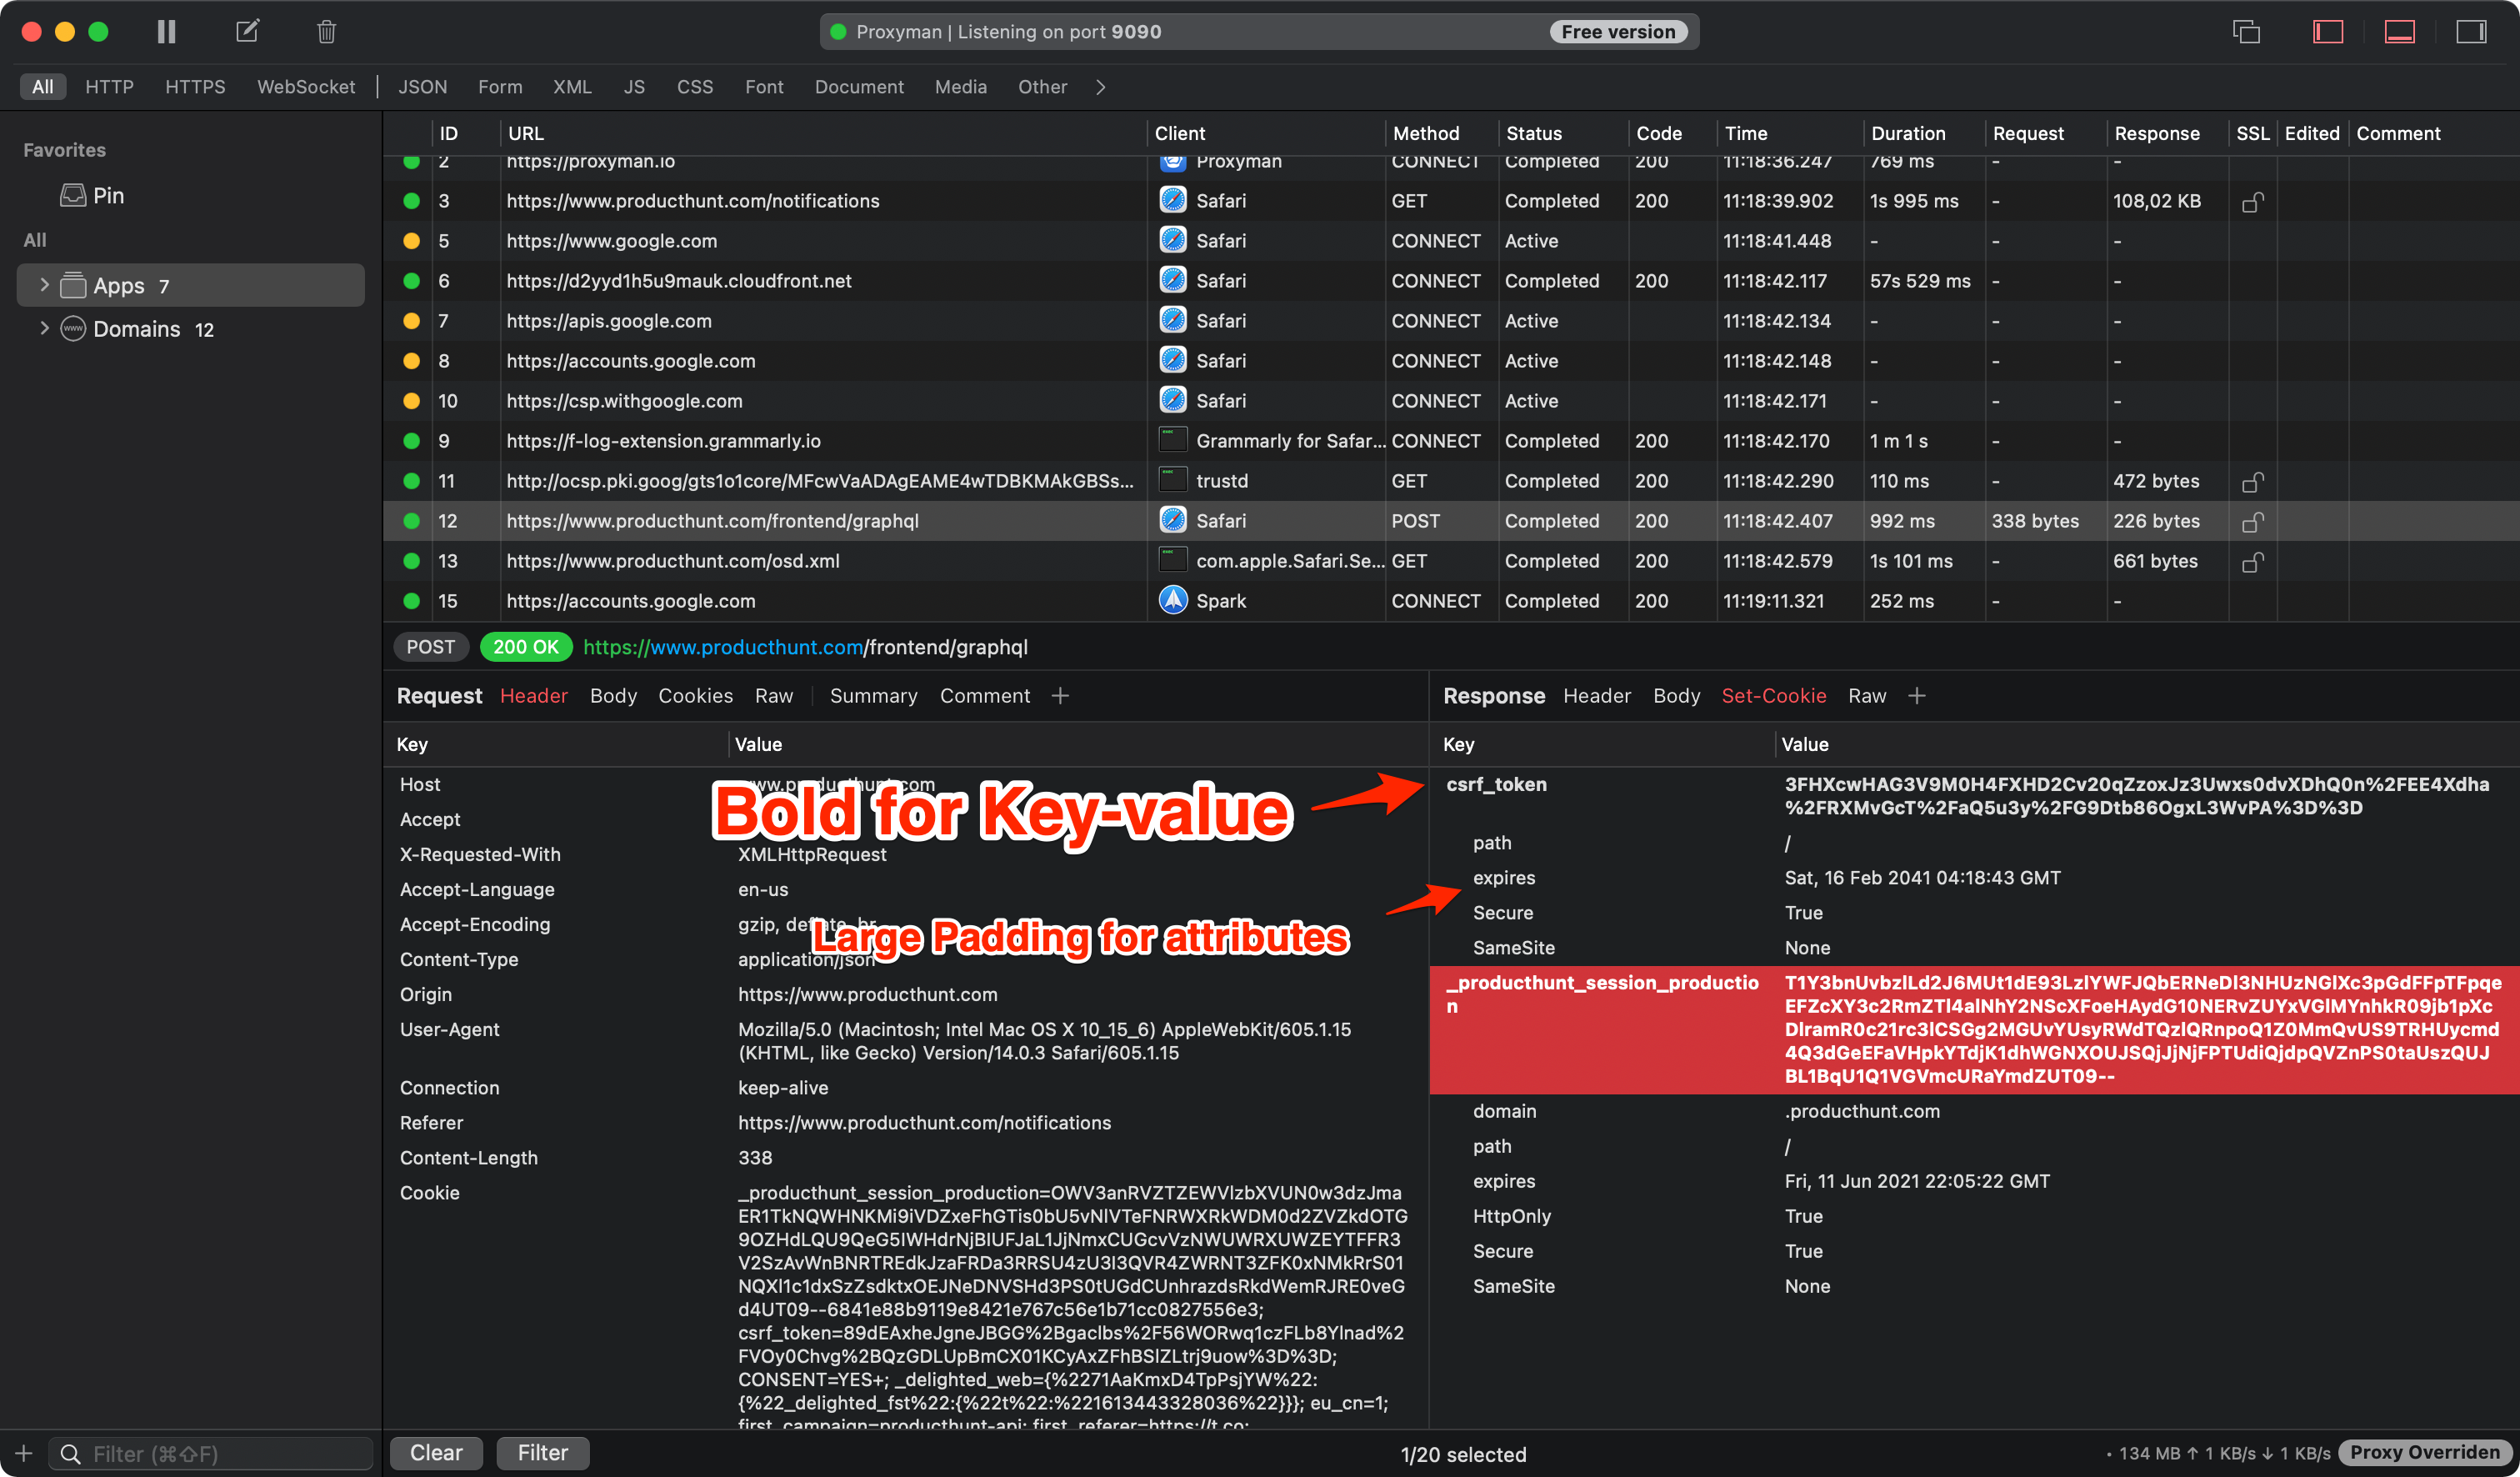Image resolution: width=2520 pixels, height=1477 pixels.
Task: Switch to the Set-Cookie response tab
Action: (1774, 695)
